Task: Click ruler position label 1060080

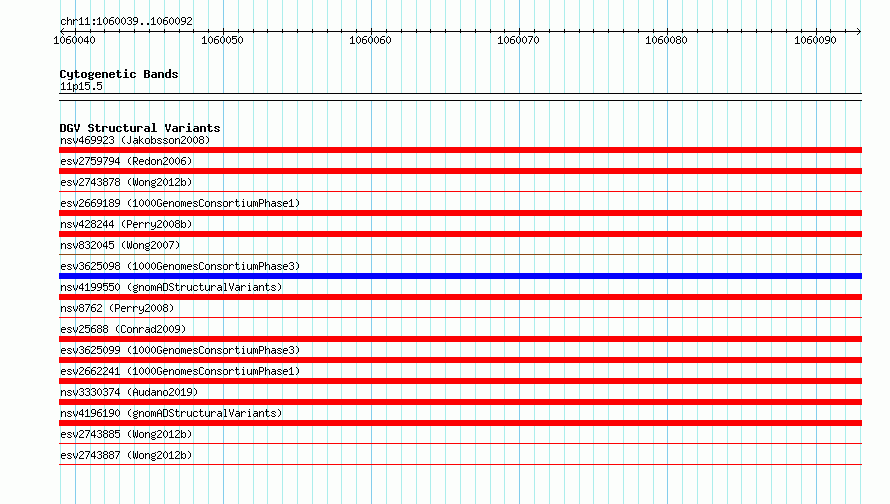Action: coord(666,40)
